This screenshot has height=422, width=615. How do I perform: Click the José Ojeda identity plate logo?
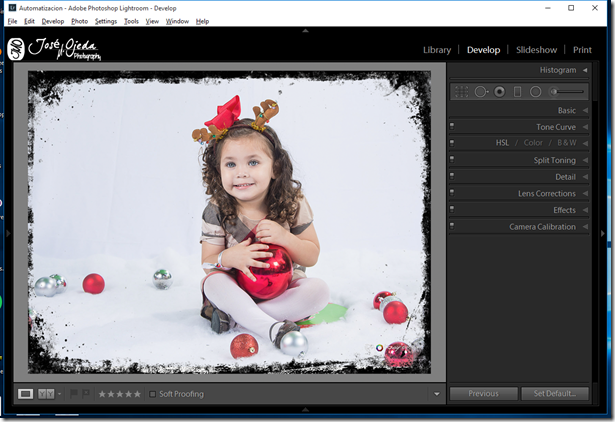[x=54, y=49]
